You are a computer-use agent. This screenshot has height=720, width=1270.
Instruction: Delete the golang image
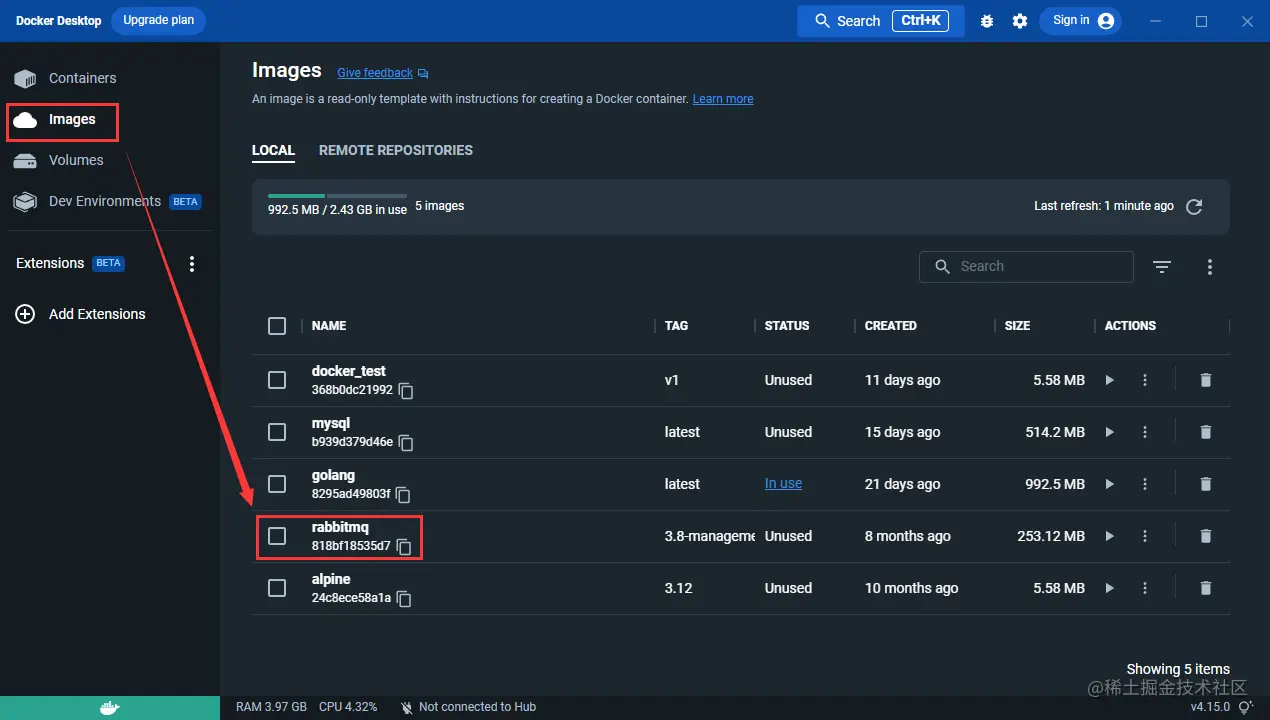coord(1206,484)
